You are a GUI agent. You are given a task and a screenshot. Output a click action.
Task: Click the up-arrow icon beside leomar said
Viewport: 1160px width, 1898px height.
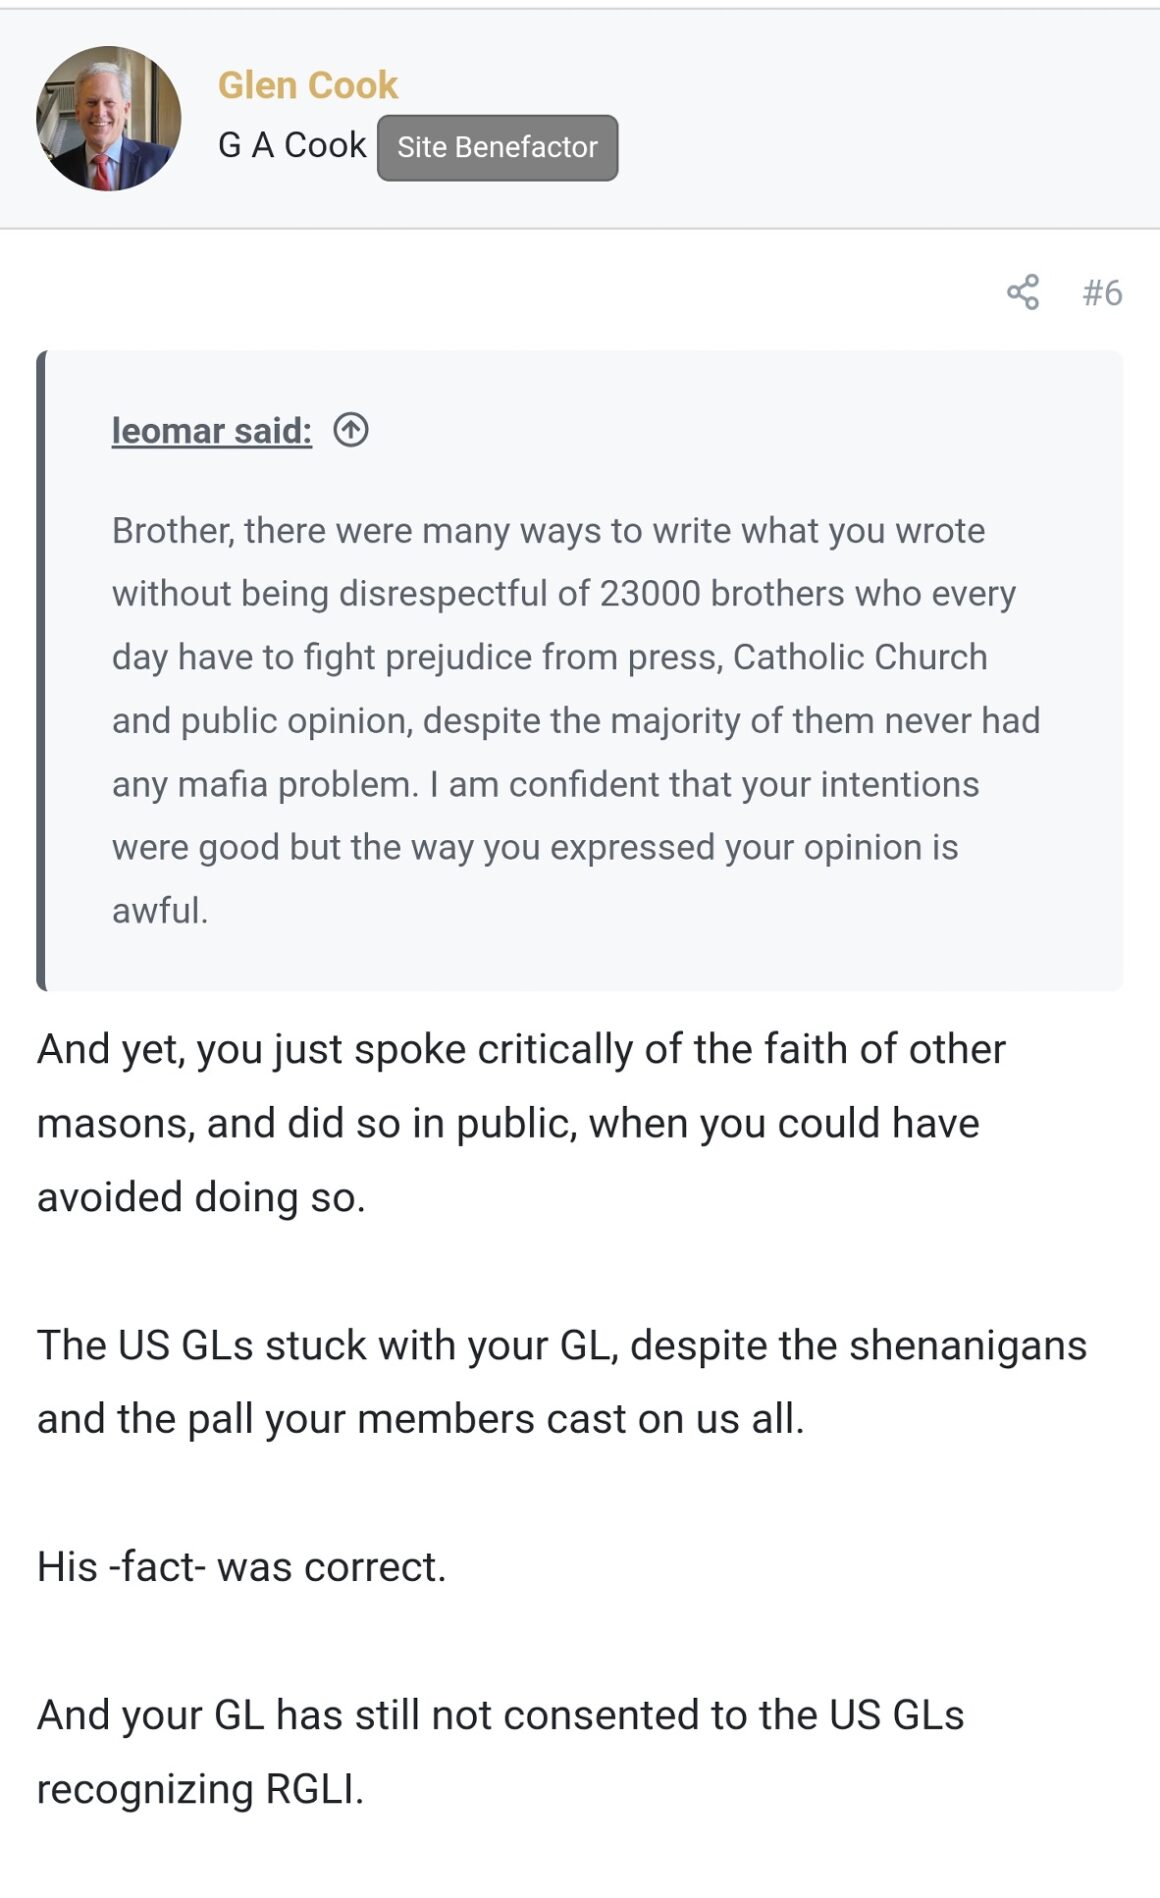pyautogui.click(x=351, y=430)
